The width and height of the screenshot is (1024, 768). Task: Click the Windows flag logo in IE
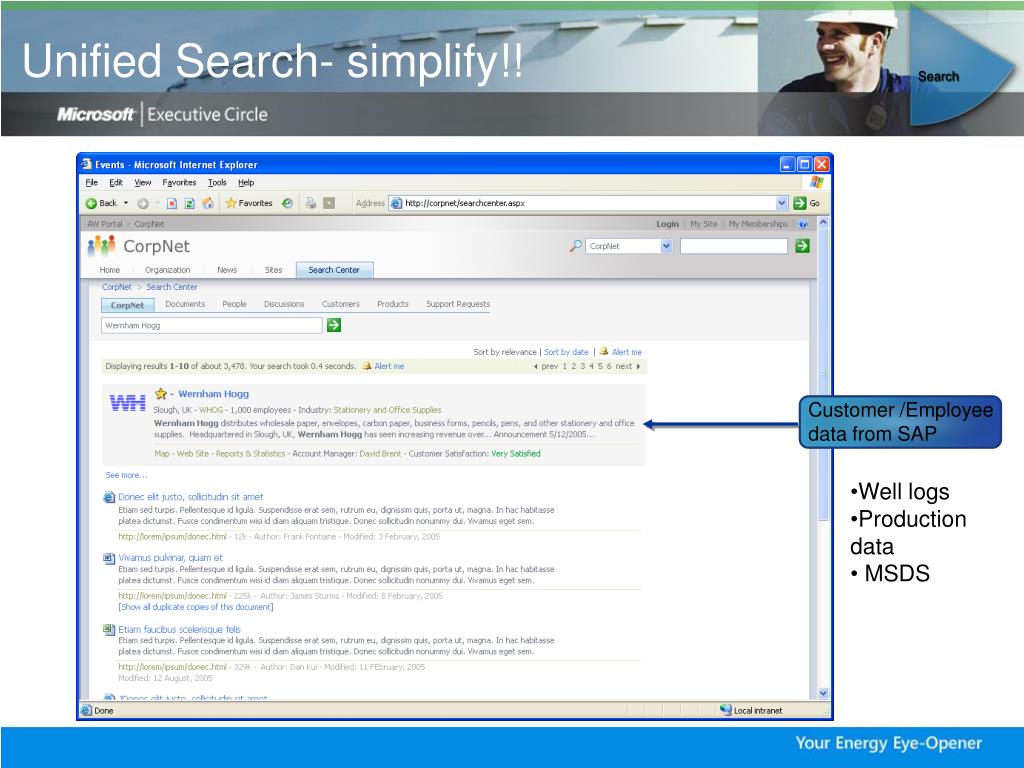click(816, 182)
